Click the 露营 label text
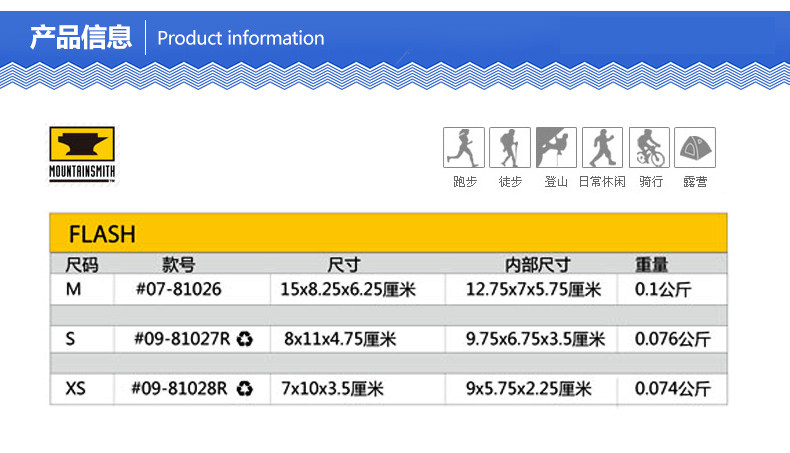 coord(695,181)
